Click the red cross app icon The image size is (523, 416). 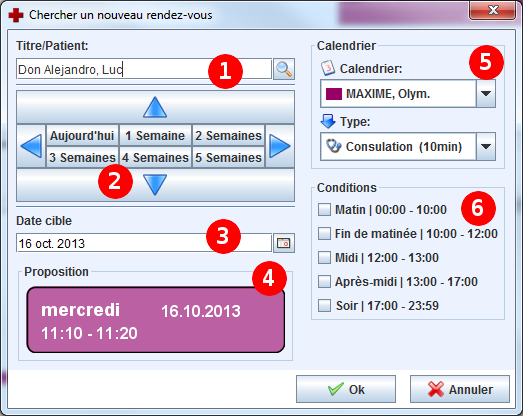16,15
